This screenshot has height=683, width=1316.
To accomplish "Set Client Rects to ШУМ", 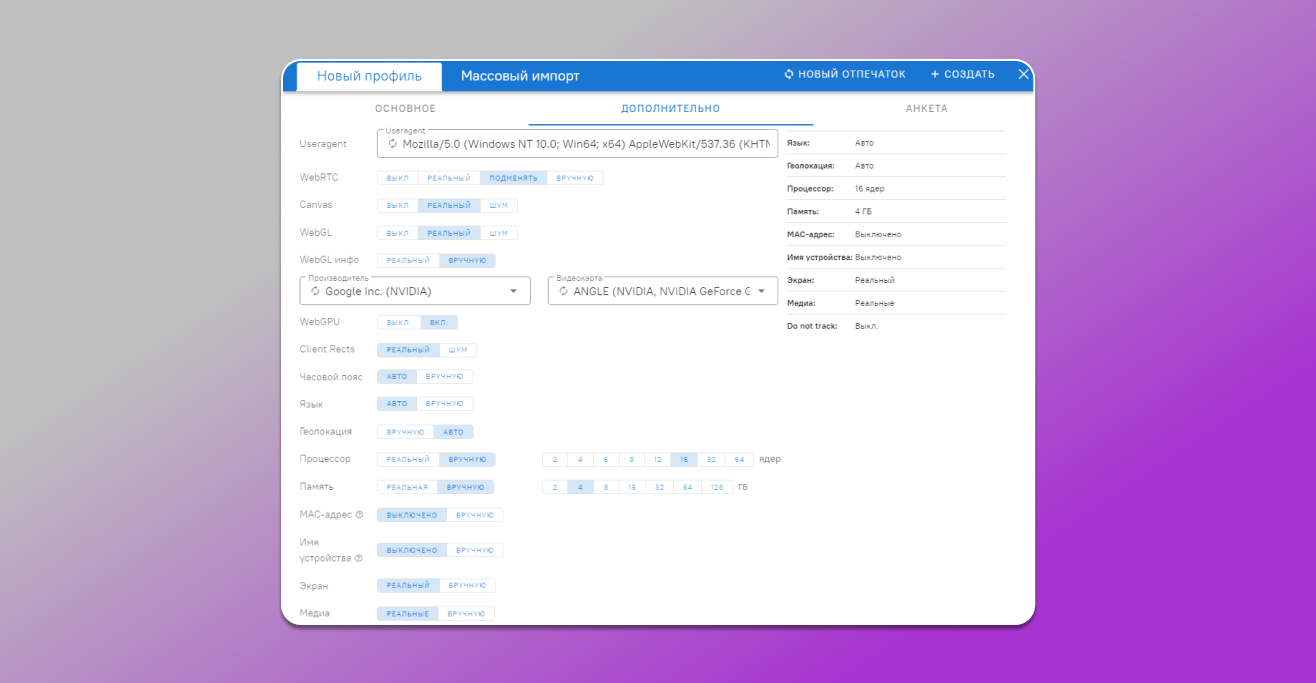I will click(x=458, y=350).
